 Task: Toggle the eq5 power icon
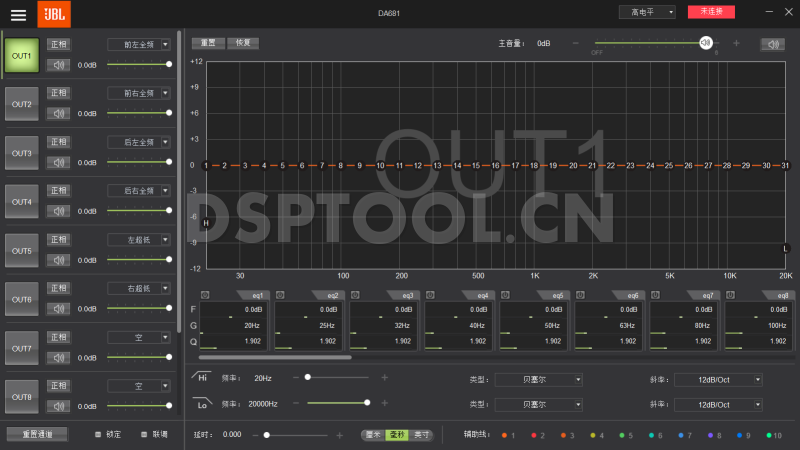click(x=505, y=295)
